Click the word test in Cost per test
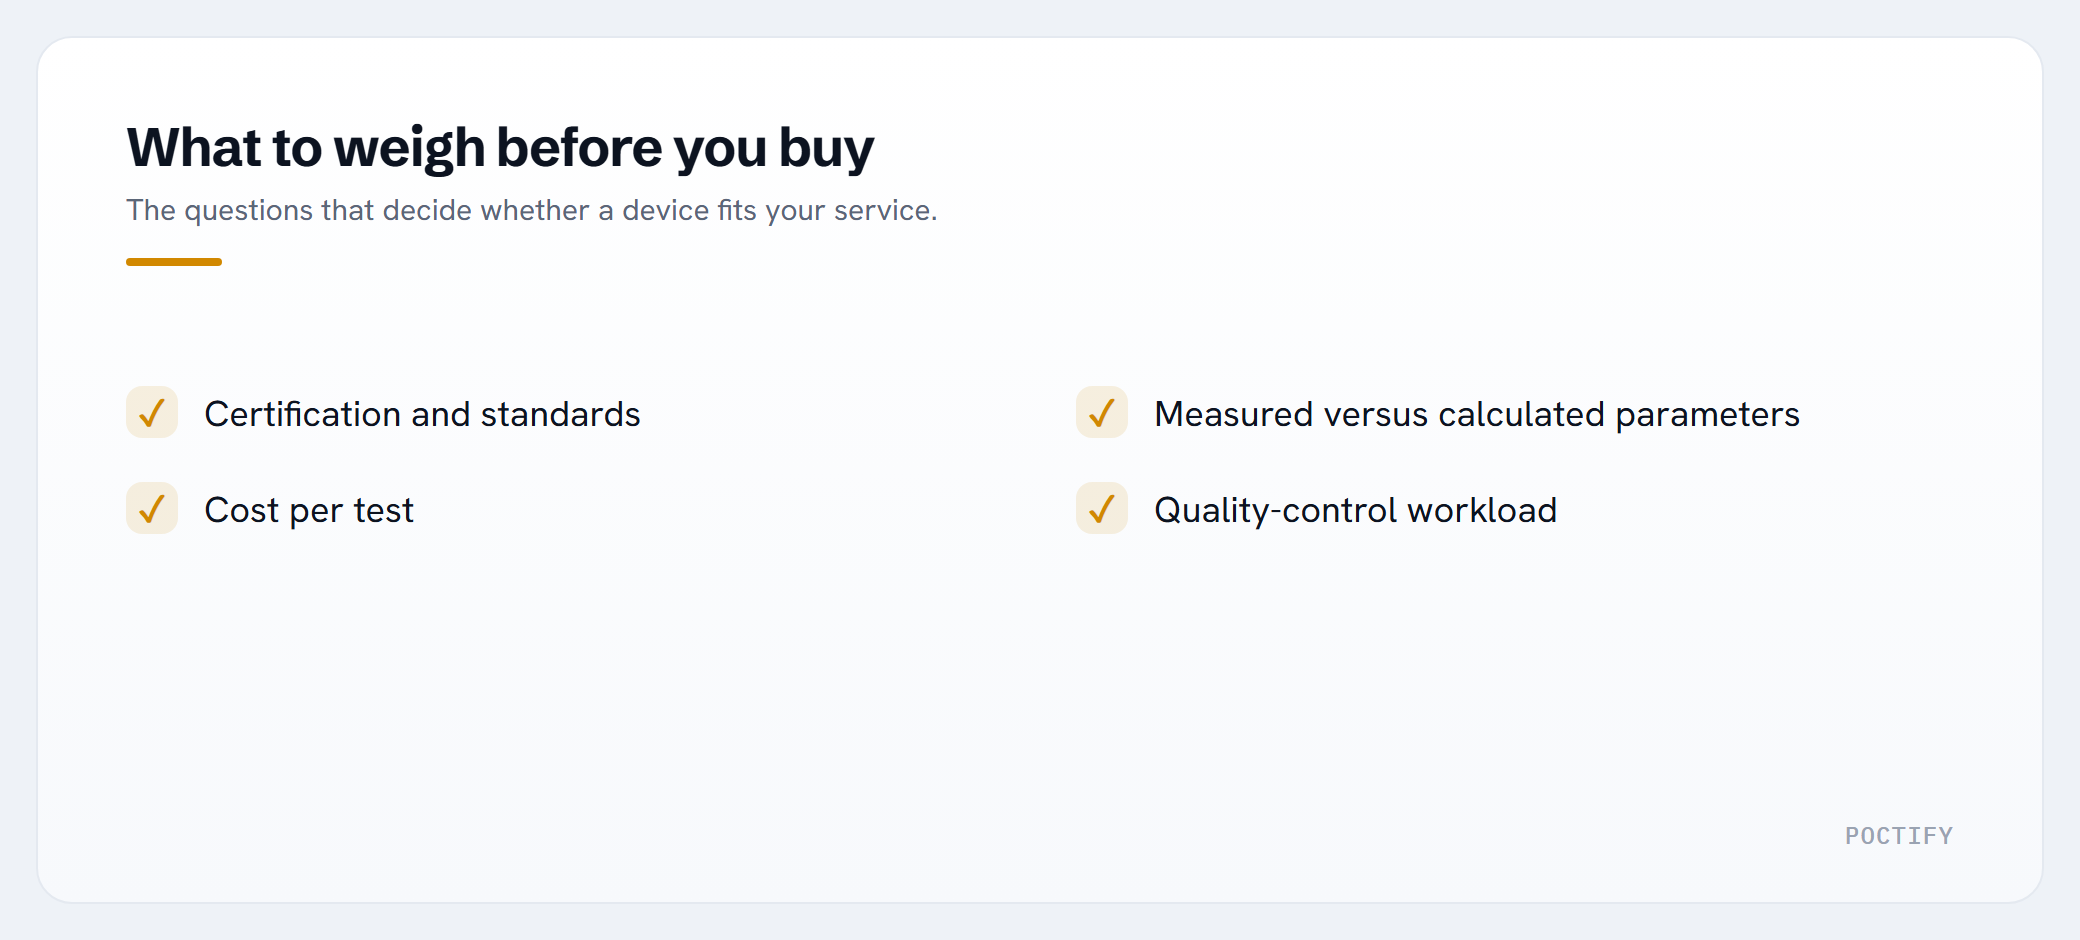Screen dimensions: 2080x940 pos(383,511)
